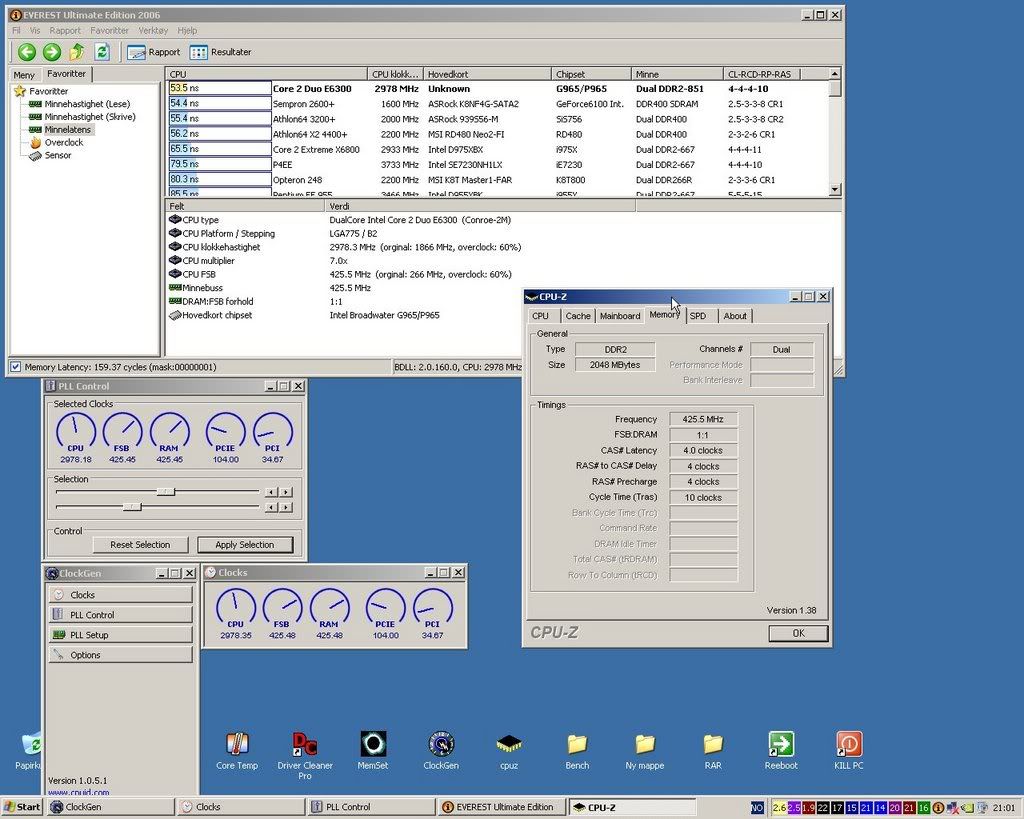The image size is (1024, 819).
Task: Open the Verktøy menu in EVEREST
Action: (x=153, y=30)
